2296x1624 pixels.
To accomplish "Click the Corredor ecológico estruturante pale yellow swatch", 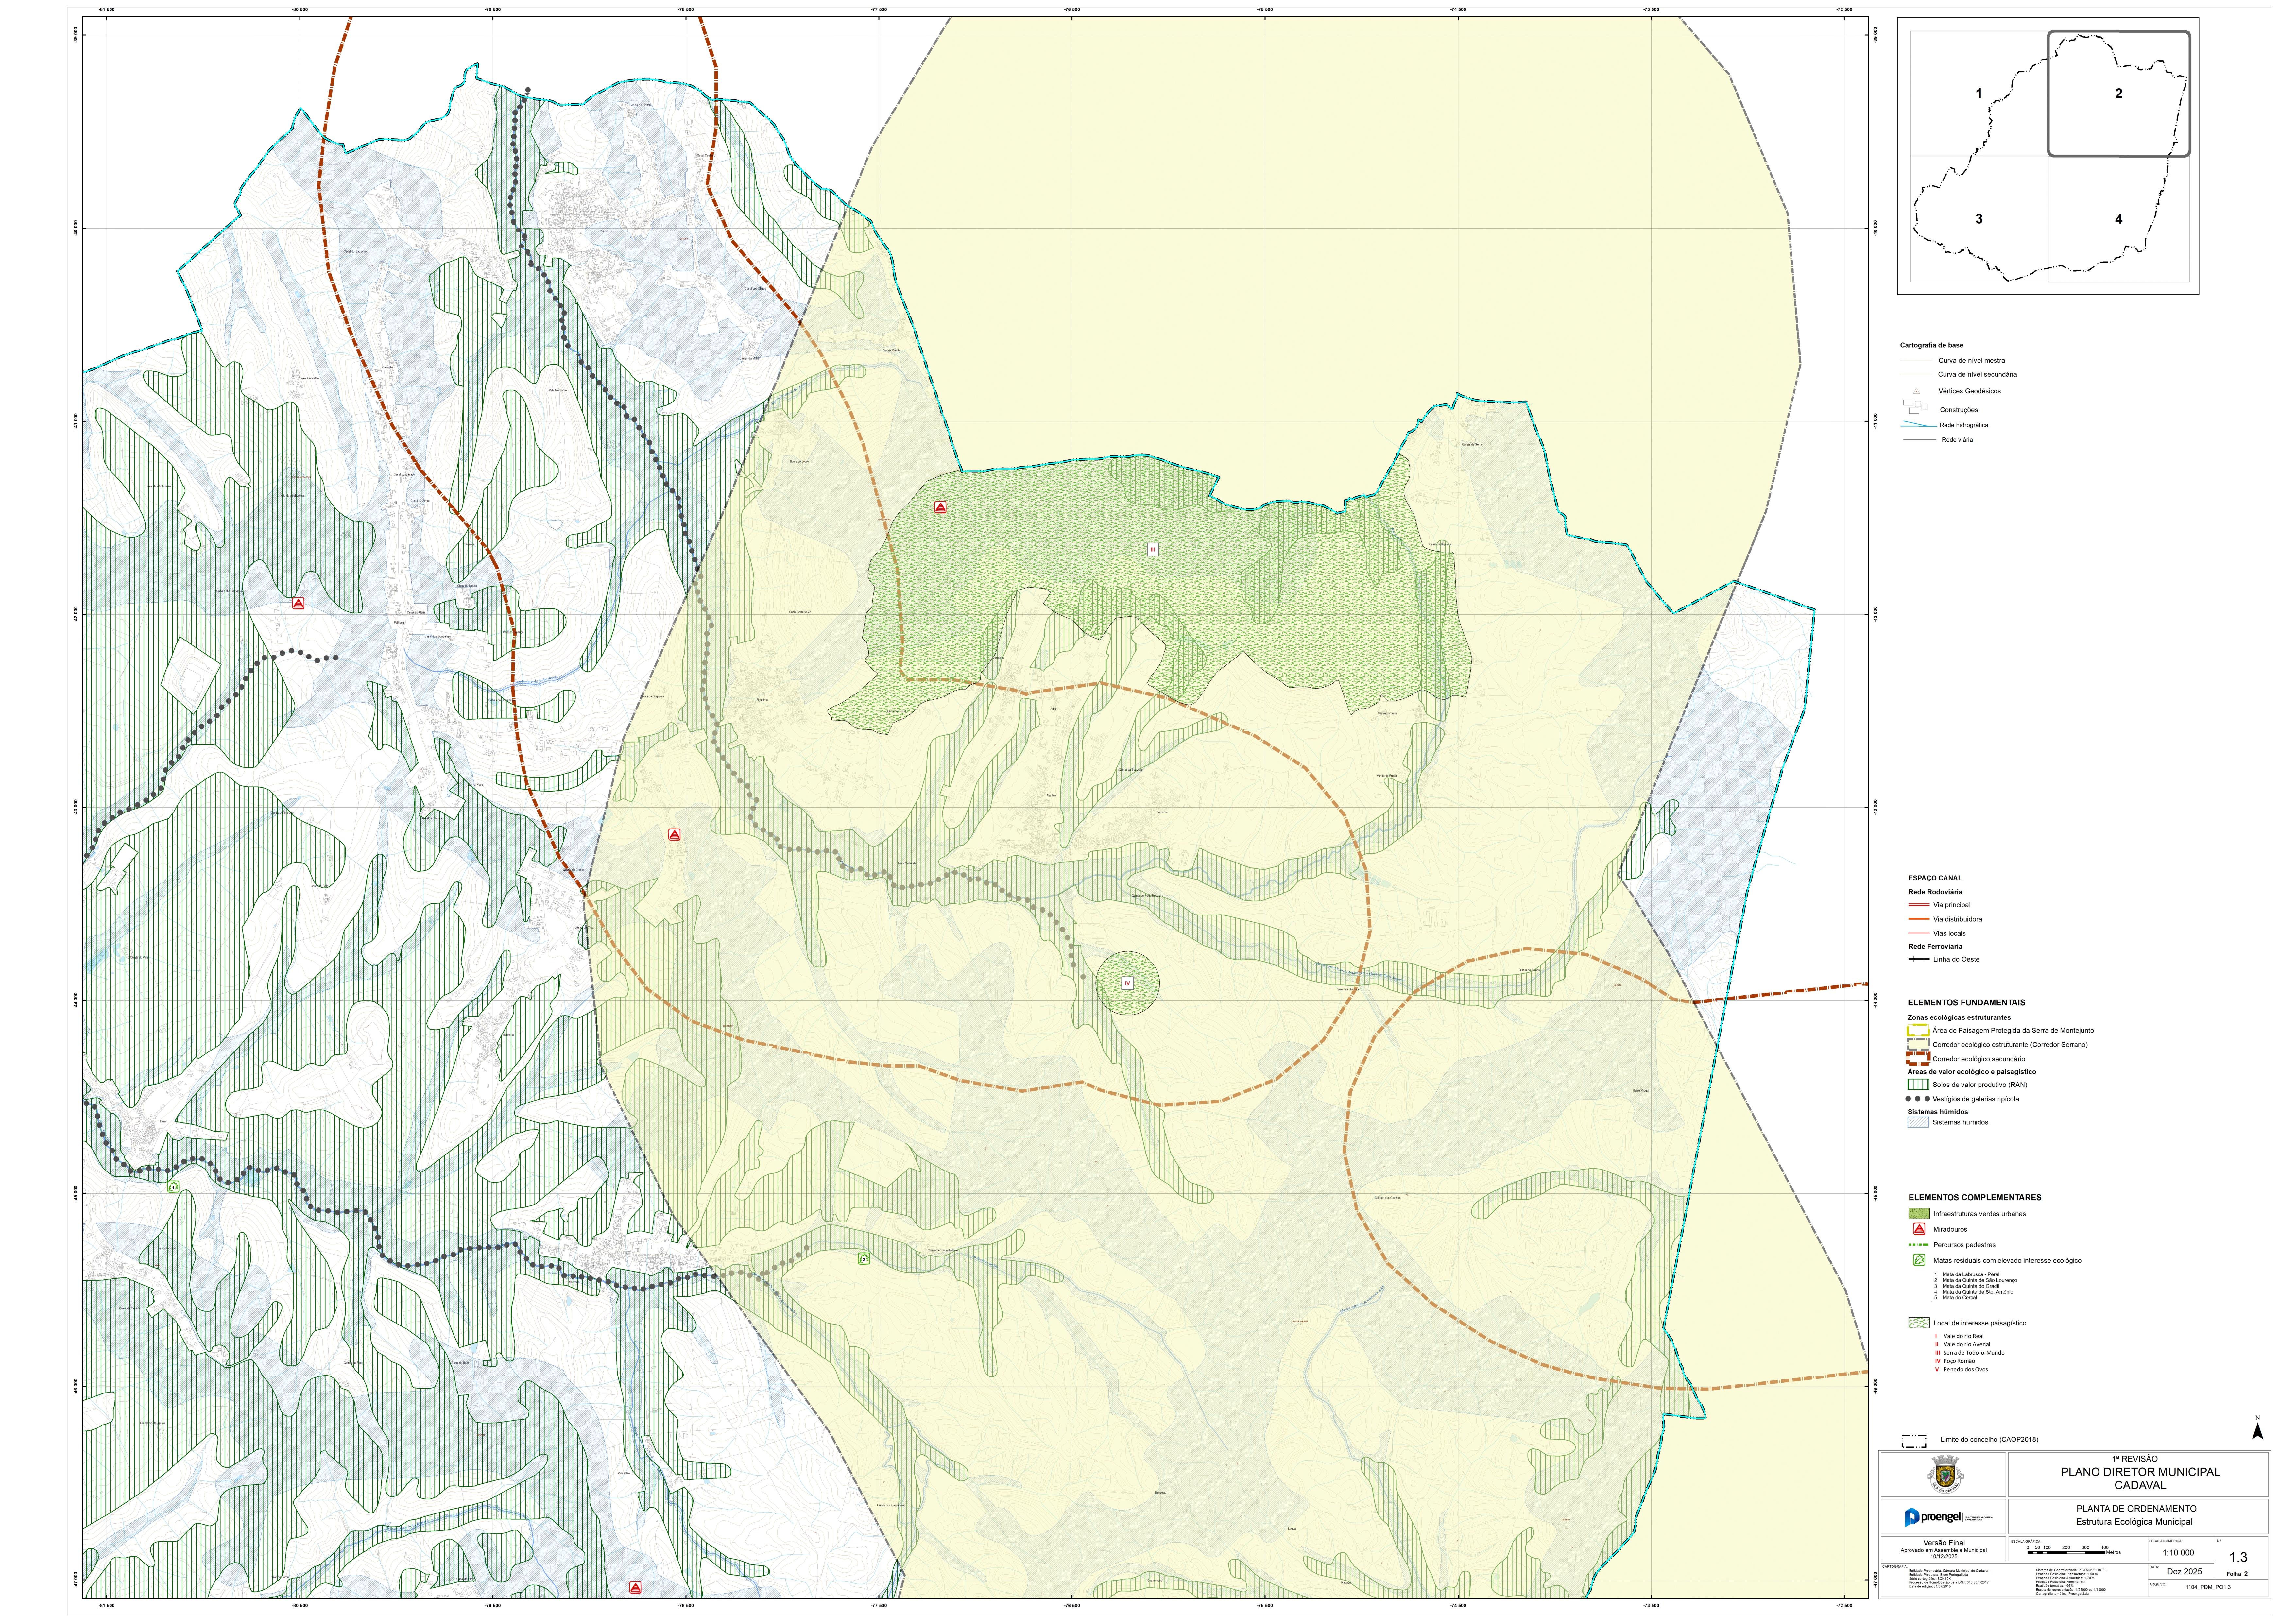I will tap(1918, 1044).
